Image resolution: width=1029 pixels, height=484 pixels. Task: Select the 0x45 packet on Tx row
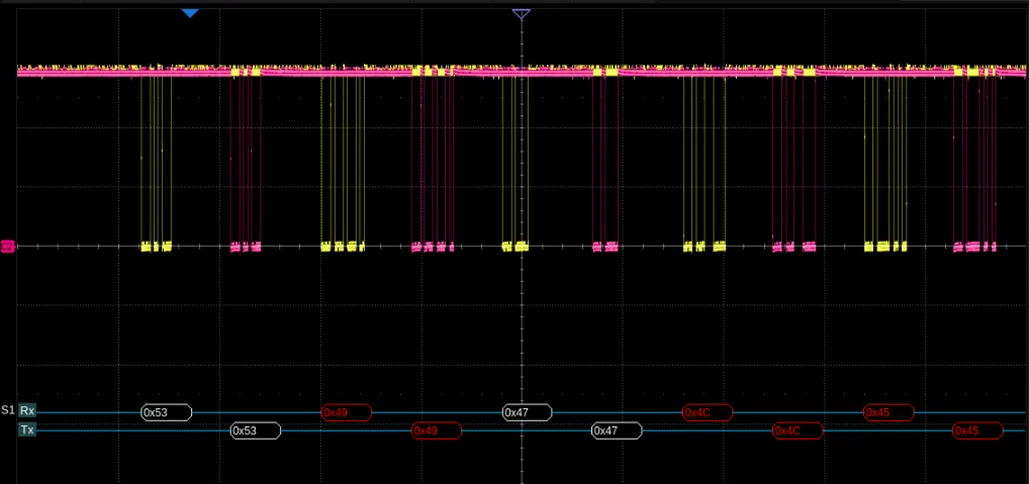point(978,431)
